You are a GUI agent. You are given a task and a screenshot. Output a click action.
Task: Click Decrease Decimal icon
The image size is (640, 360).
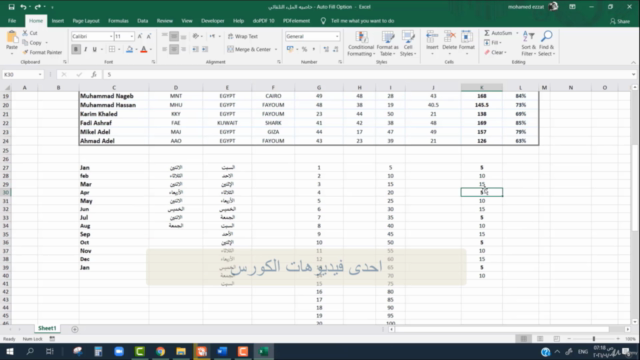click(x=336, y=49)
